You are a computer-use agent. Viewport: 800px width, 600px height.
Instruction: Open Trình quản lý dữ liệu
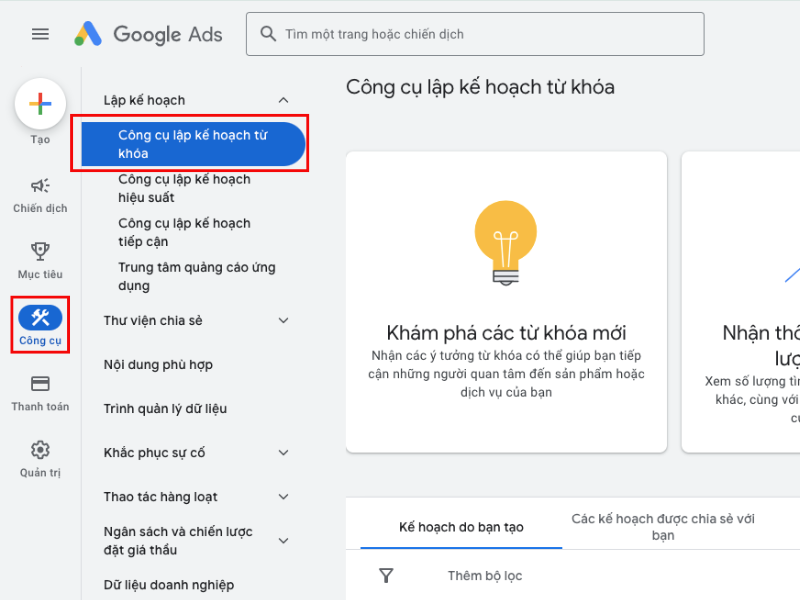click(x=165, y=409)
